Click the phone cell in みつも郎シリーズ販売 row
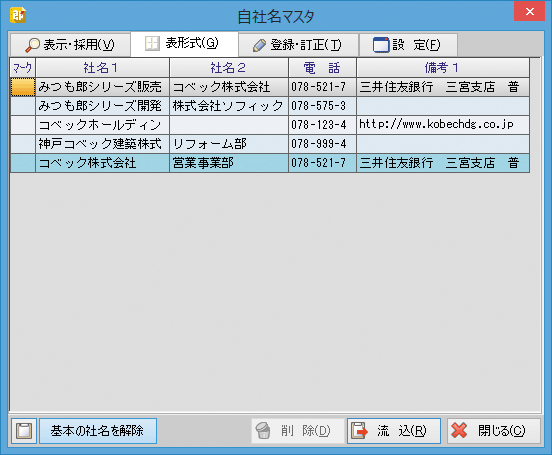 (x=322, y=87)
